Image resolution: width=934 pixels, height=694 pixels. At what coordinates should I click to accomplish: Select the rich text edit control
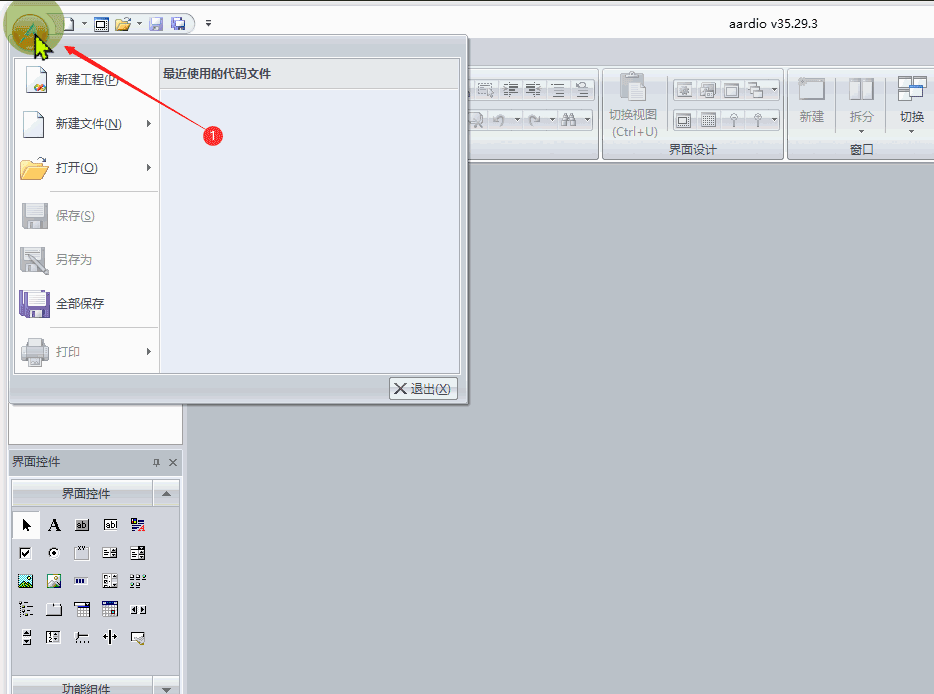pyautogui.click(x=138, y=525)
